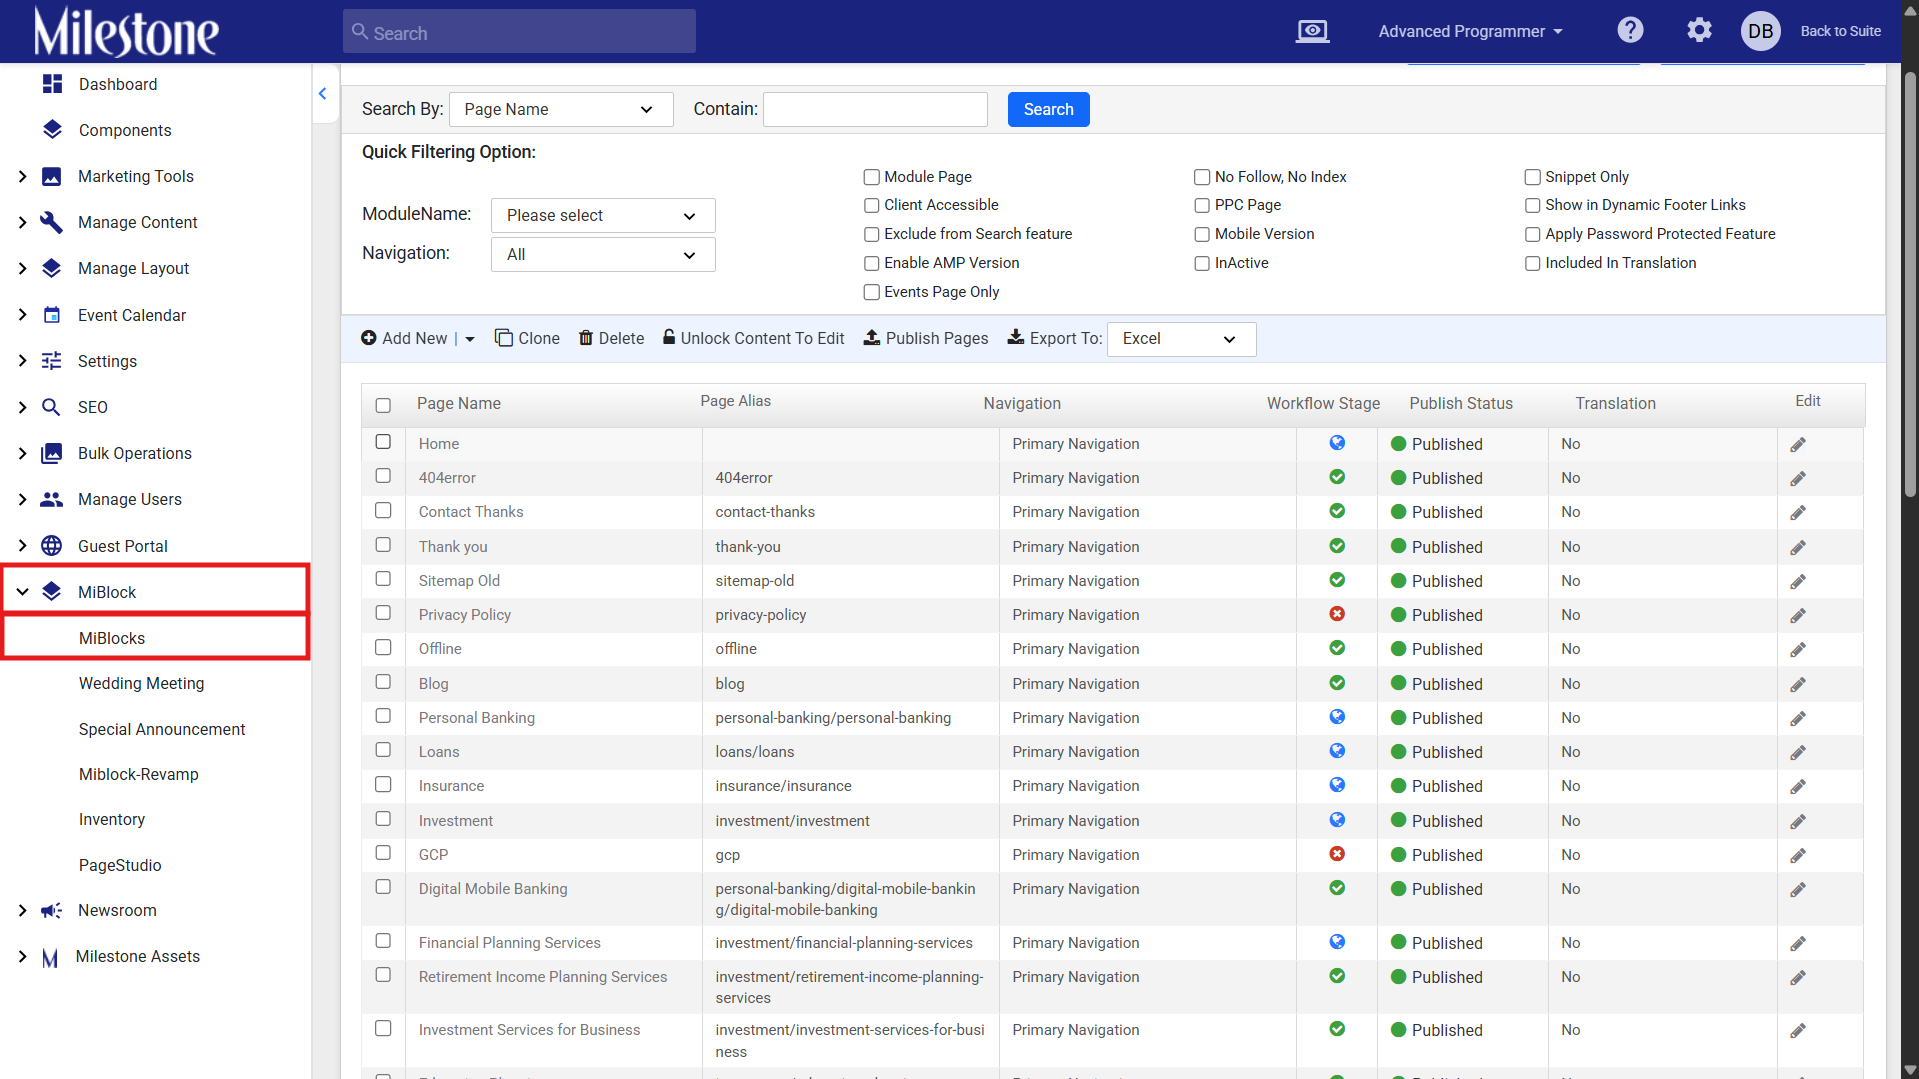The height and width of the screenshot is (1079, 1919).
Task: Tick the InActive filter checkbox
Action: (x=1202, y=263)
